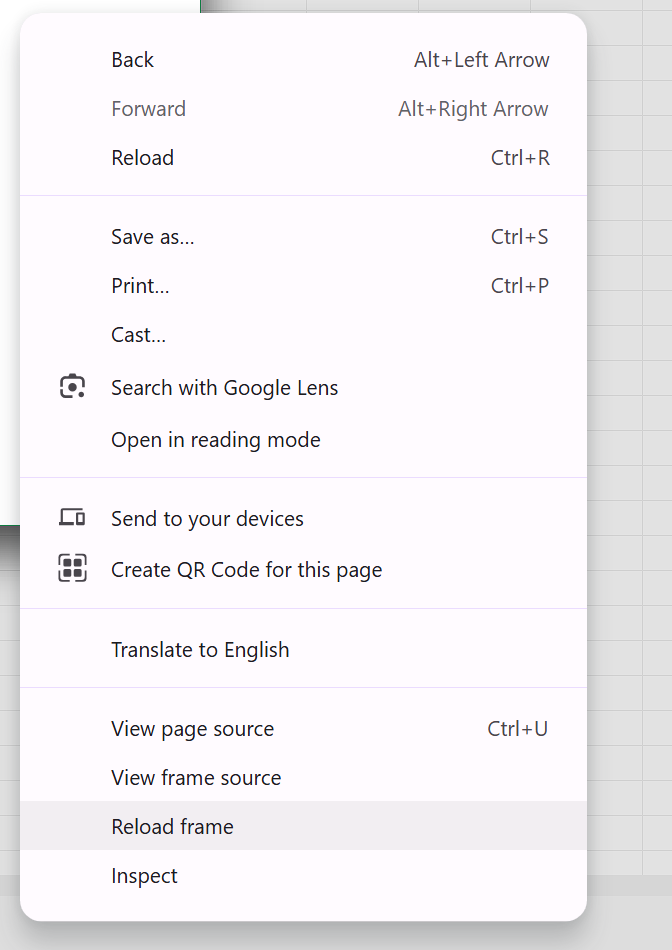Screen dimensions: 672x950
Task: Choose the Cast... entry
Action: coord(304,334)
